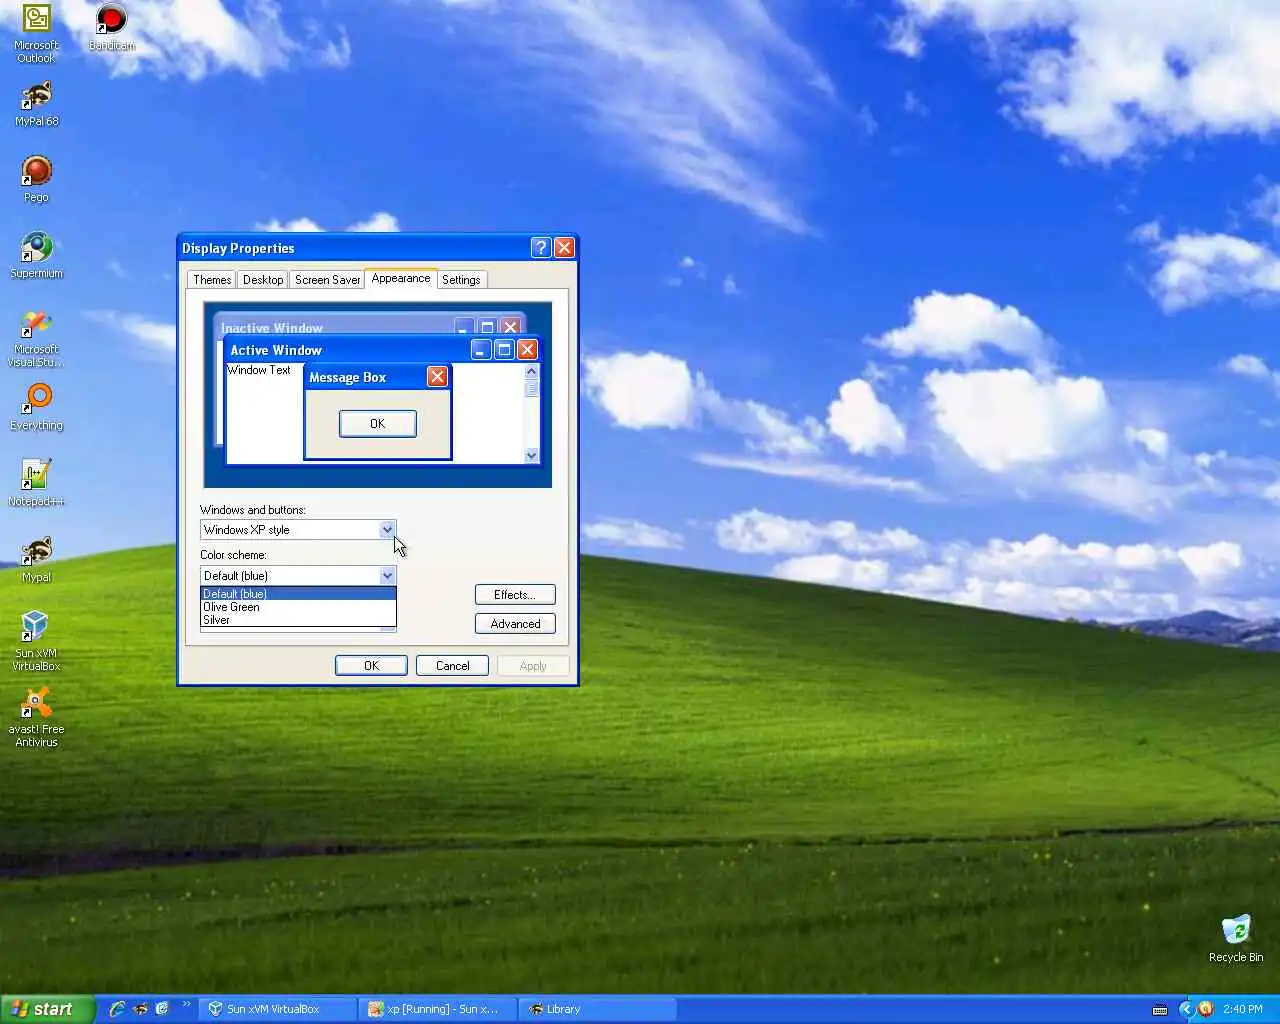Screen dimensions: 1280x1024
Task: Click the Active Window preview maximize icon
Action: pos(504,350)
